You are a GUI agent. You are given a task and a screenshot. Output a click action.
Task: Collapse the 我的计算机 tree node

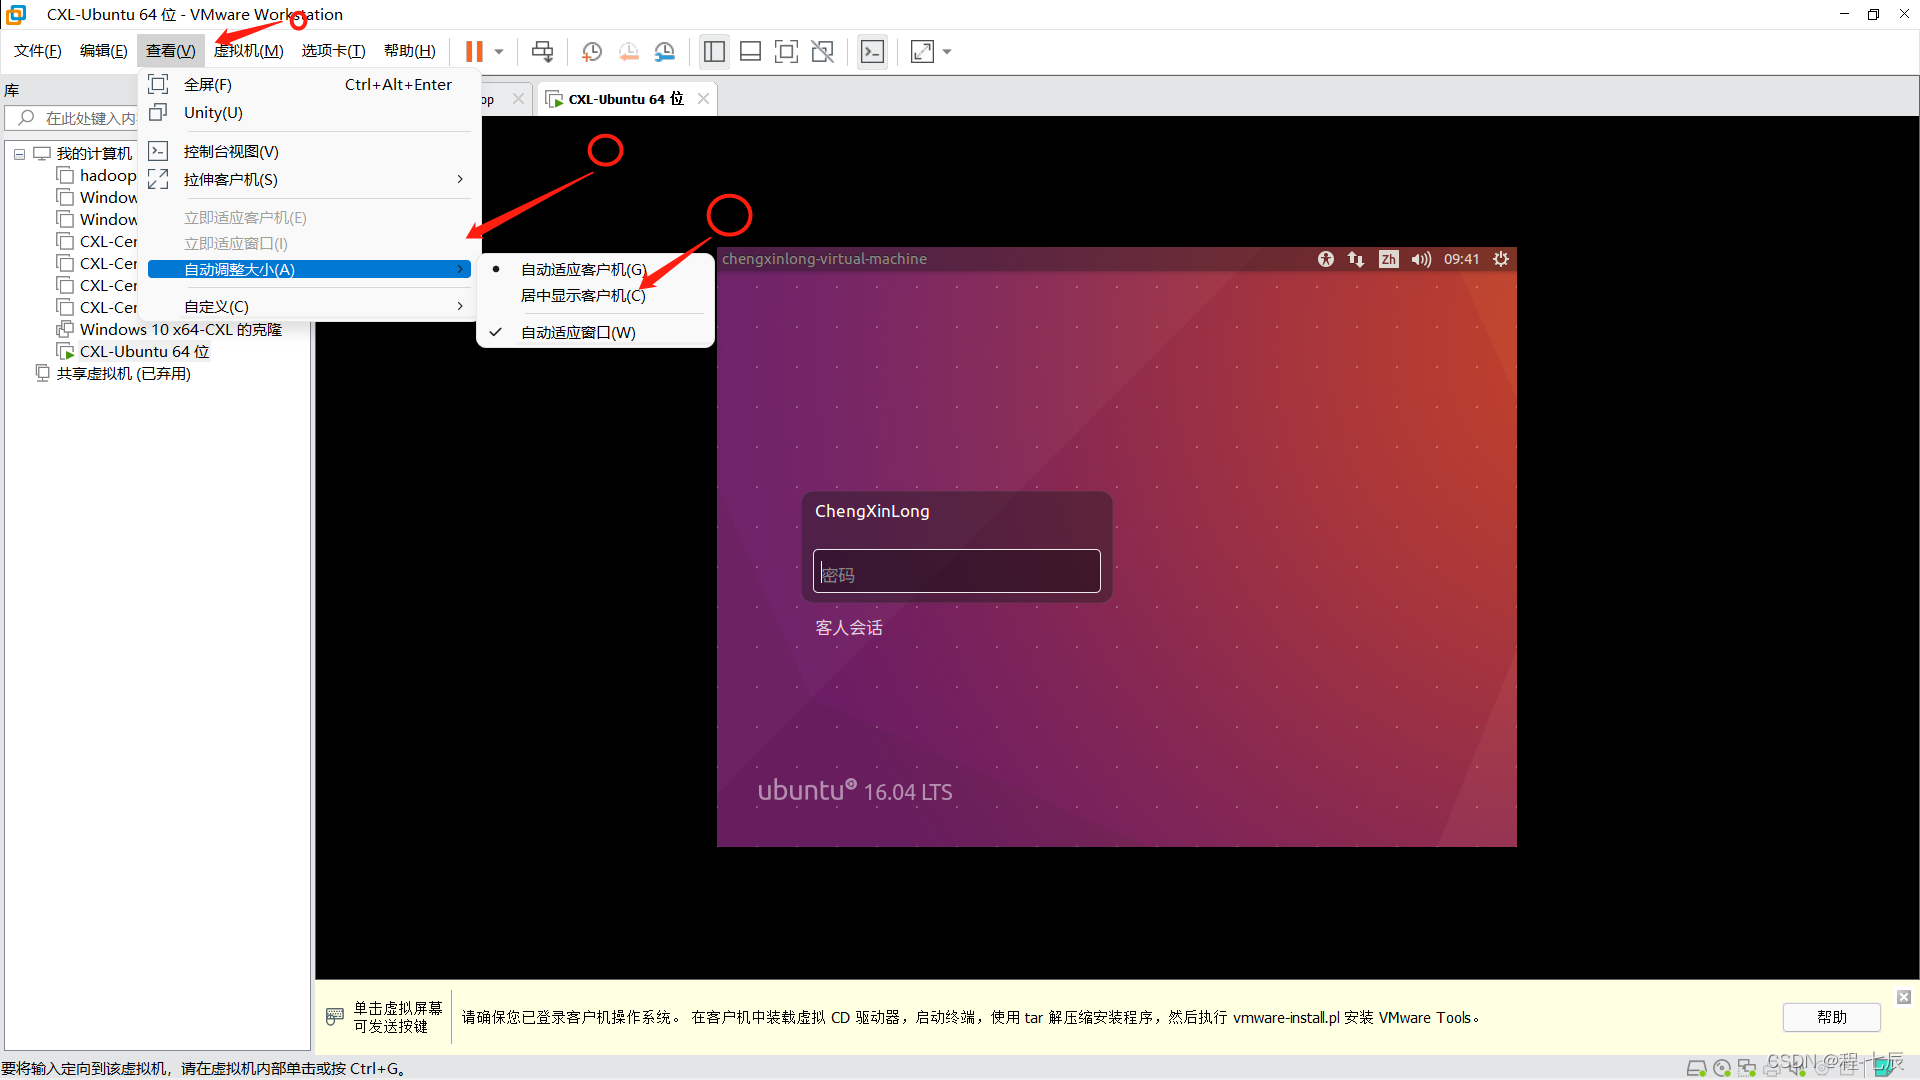point(18,153)
